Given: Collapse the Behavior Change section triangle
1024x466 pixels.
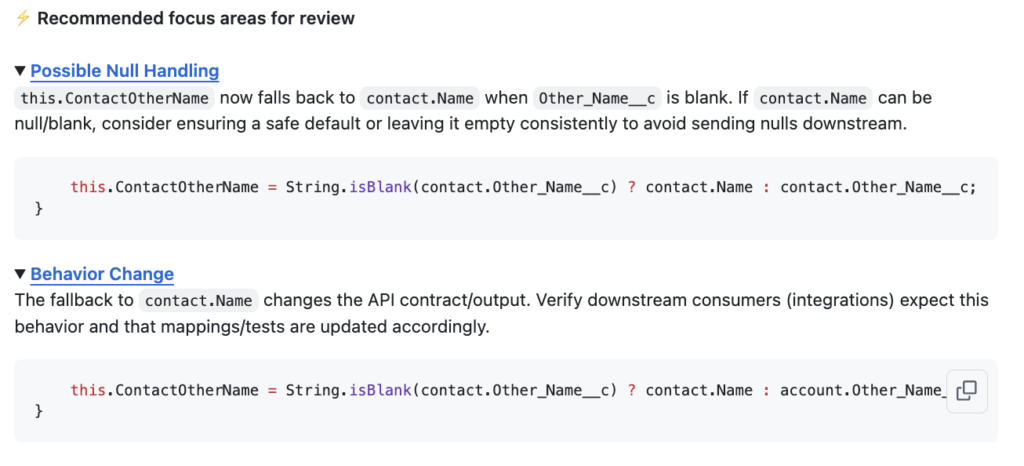Looking at the screenshot, I should [x=20, y=274].
